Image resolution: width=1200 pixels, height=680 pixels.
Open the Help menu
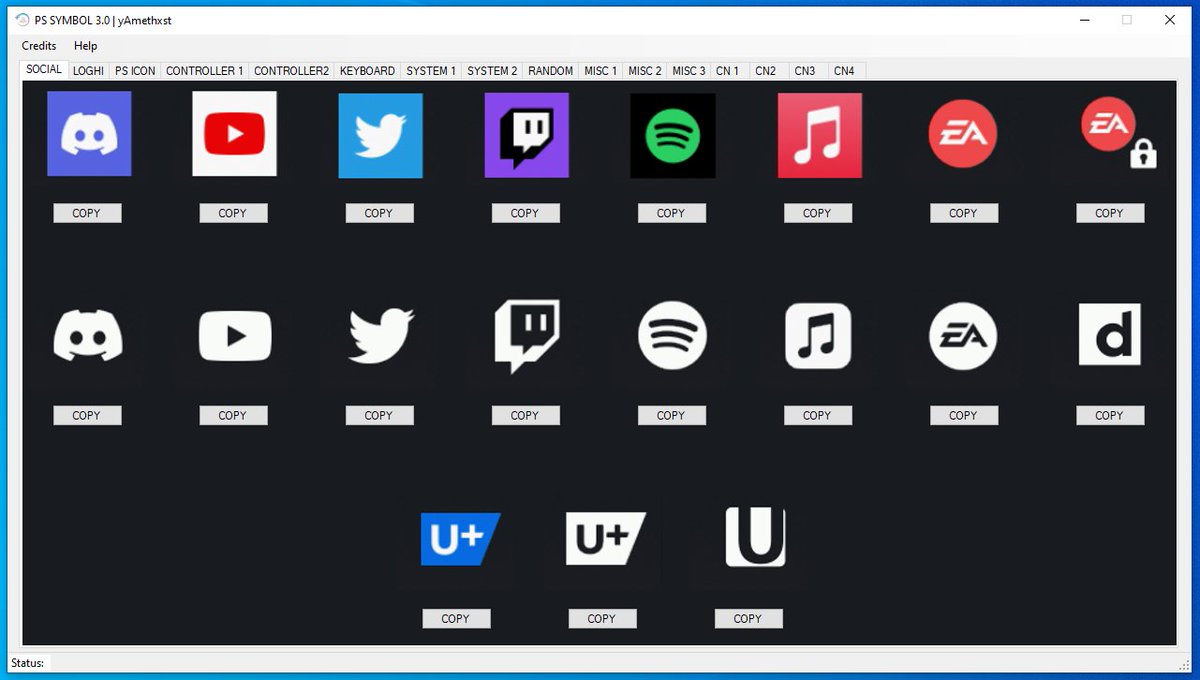pyautogui.click(x=86, y=46)
